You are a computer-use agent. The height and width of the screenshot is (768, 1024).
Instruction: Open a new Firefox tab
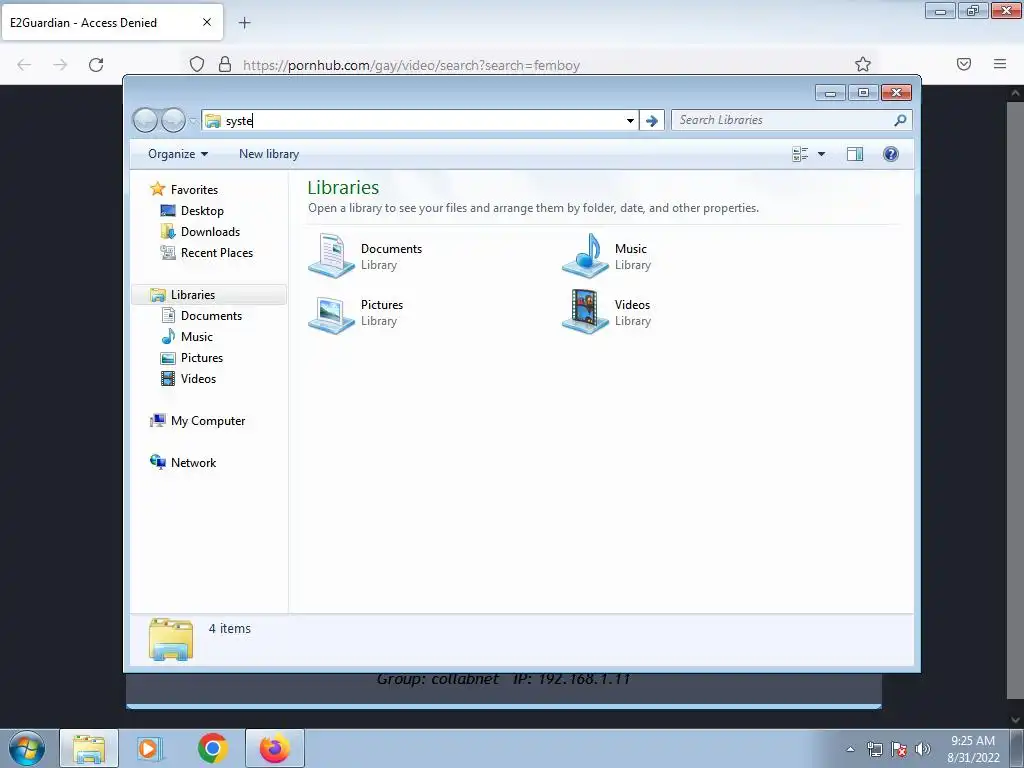click(244, 23)
